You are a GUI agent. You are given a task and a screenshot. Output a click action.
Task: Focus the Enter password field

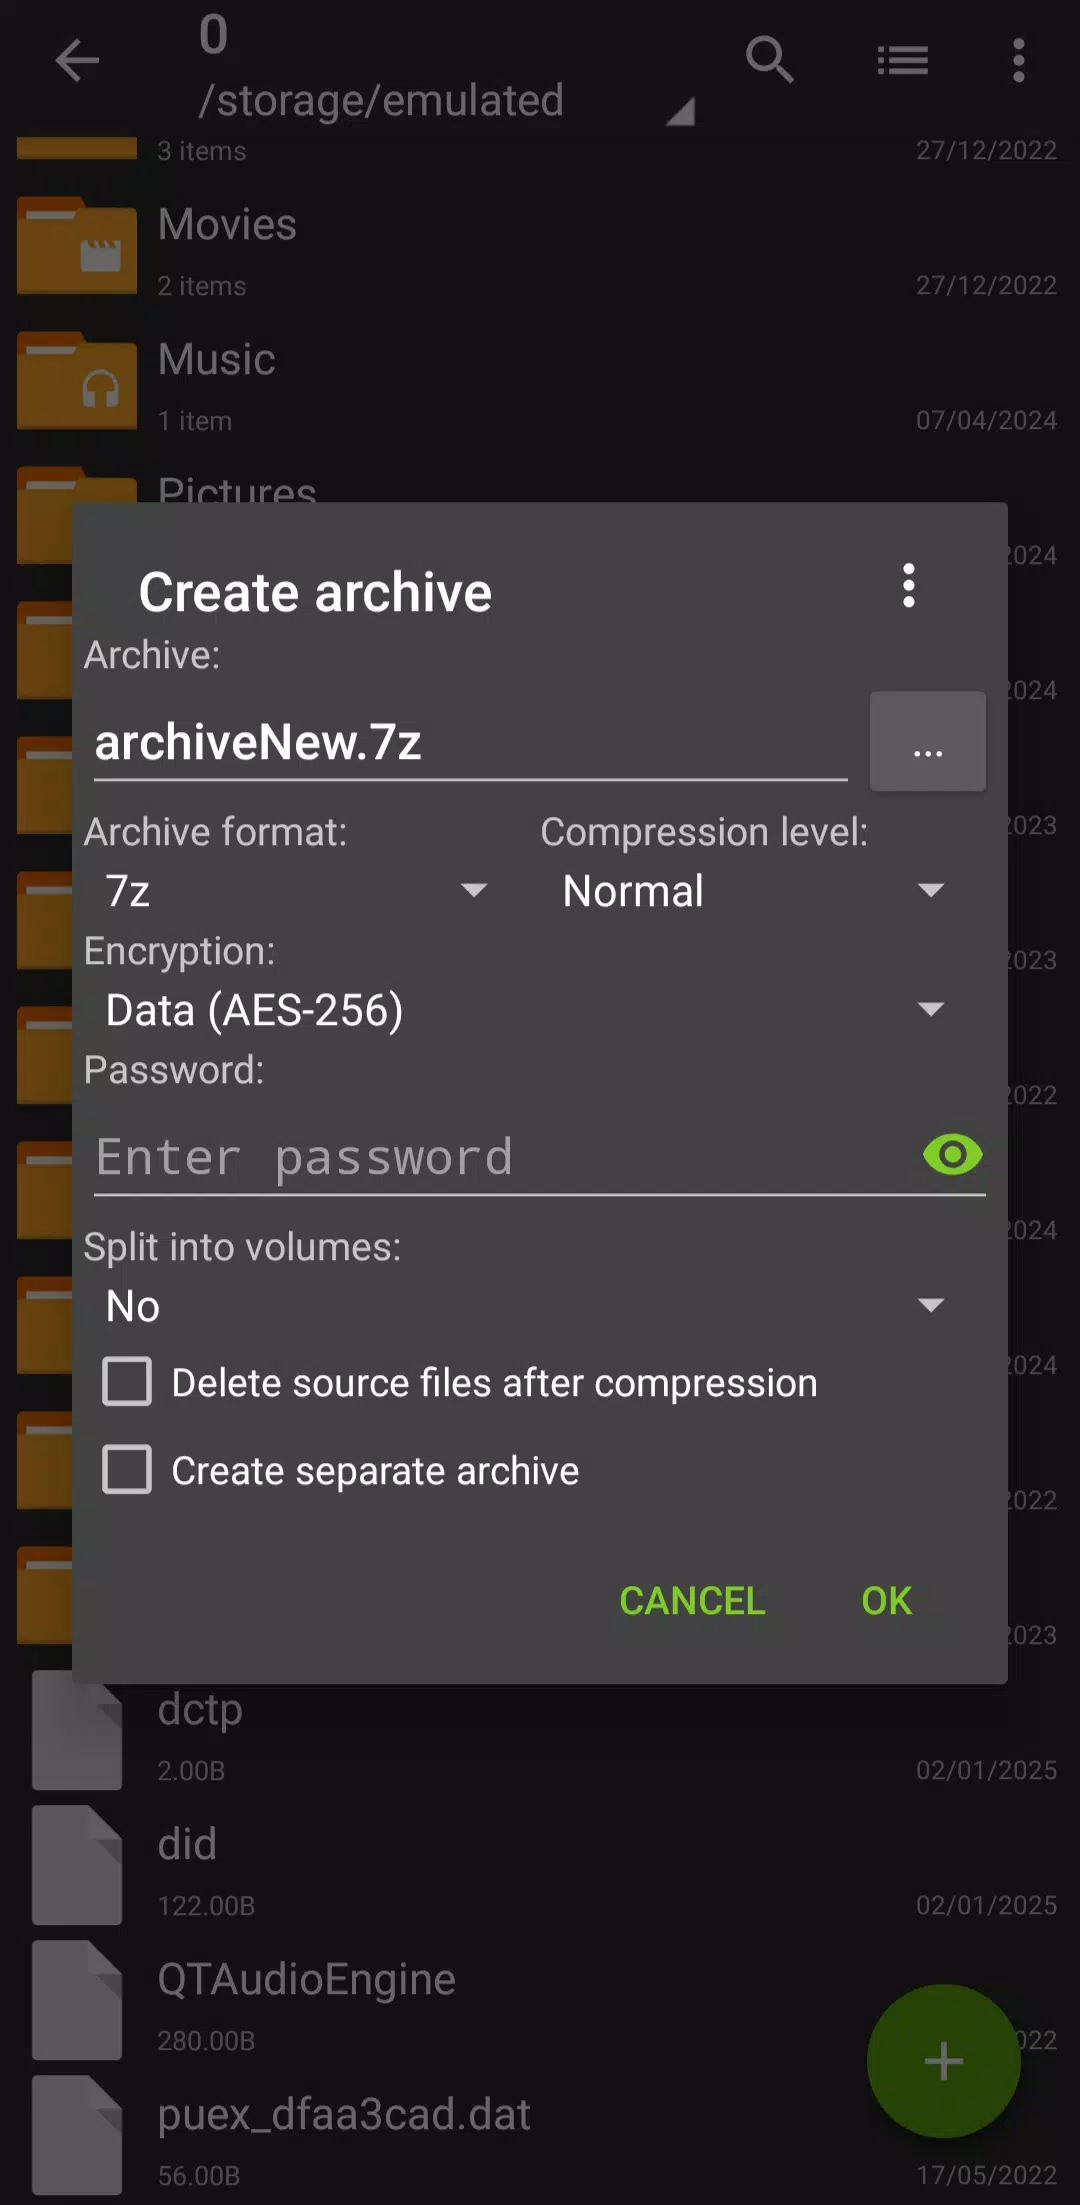[x=500, y=1157]
